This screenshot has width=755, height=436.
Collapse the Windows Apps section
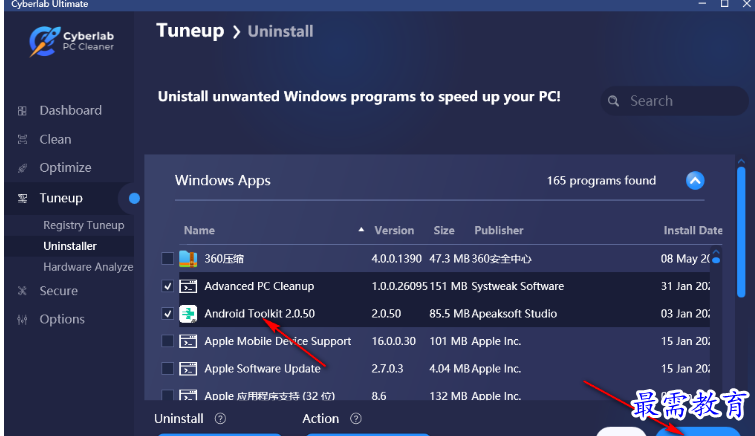[x=695, y=181]
